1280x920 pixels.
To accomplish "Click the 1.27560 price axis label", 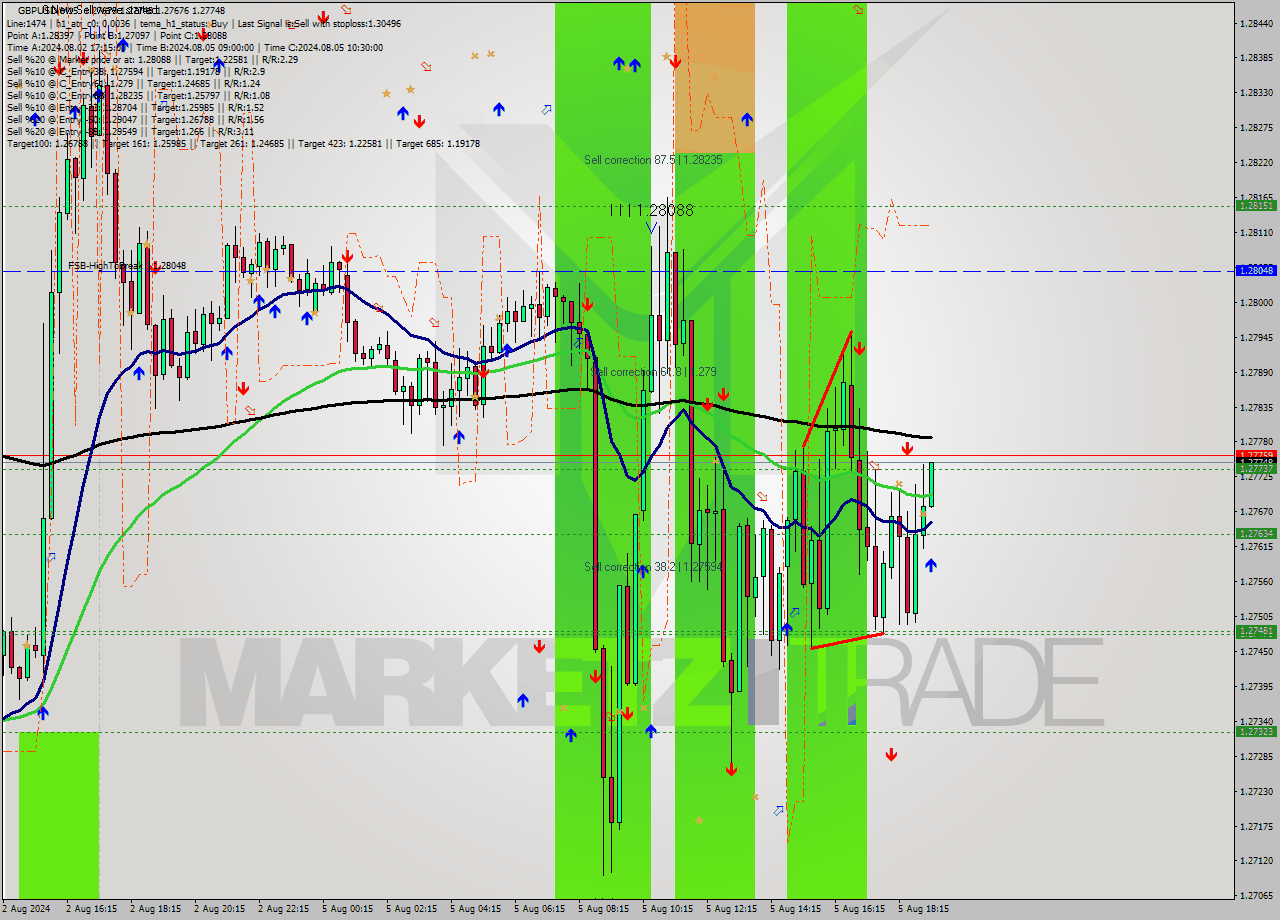I will 1256,581.
